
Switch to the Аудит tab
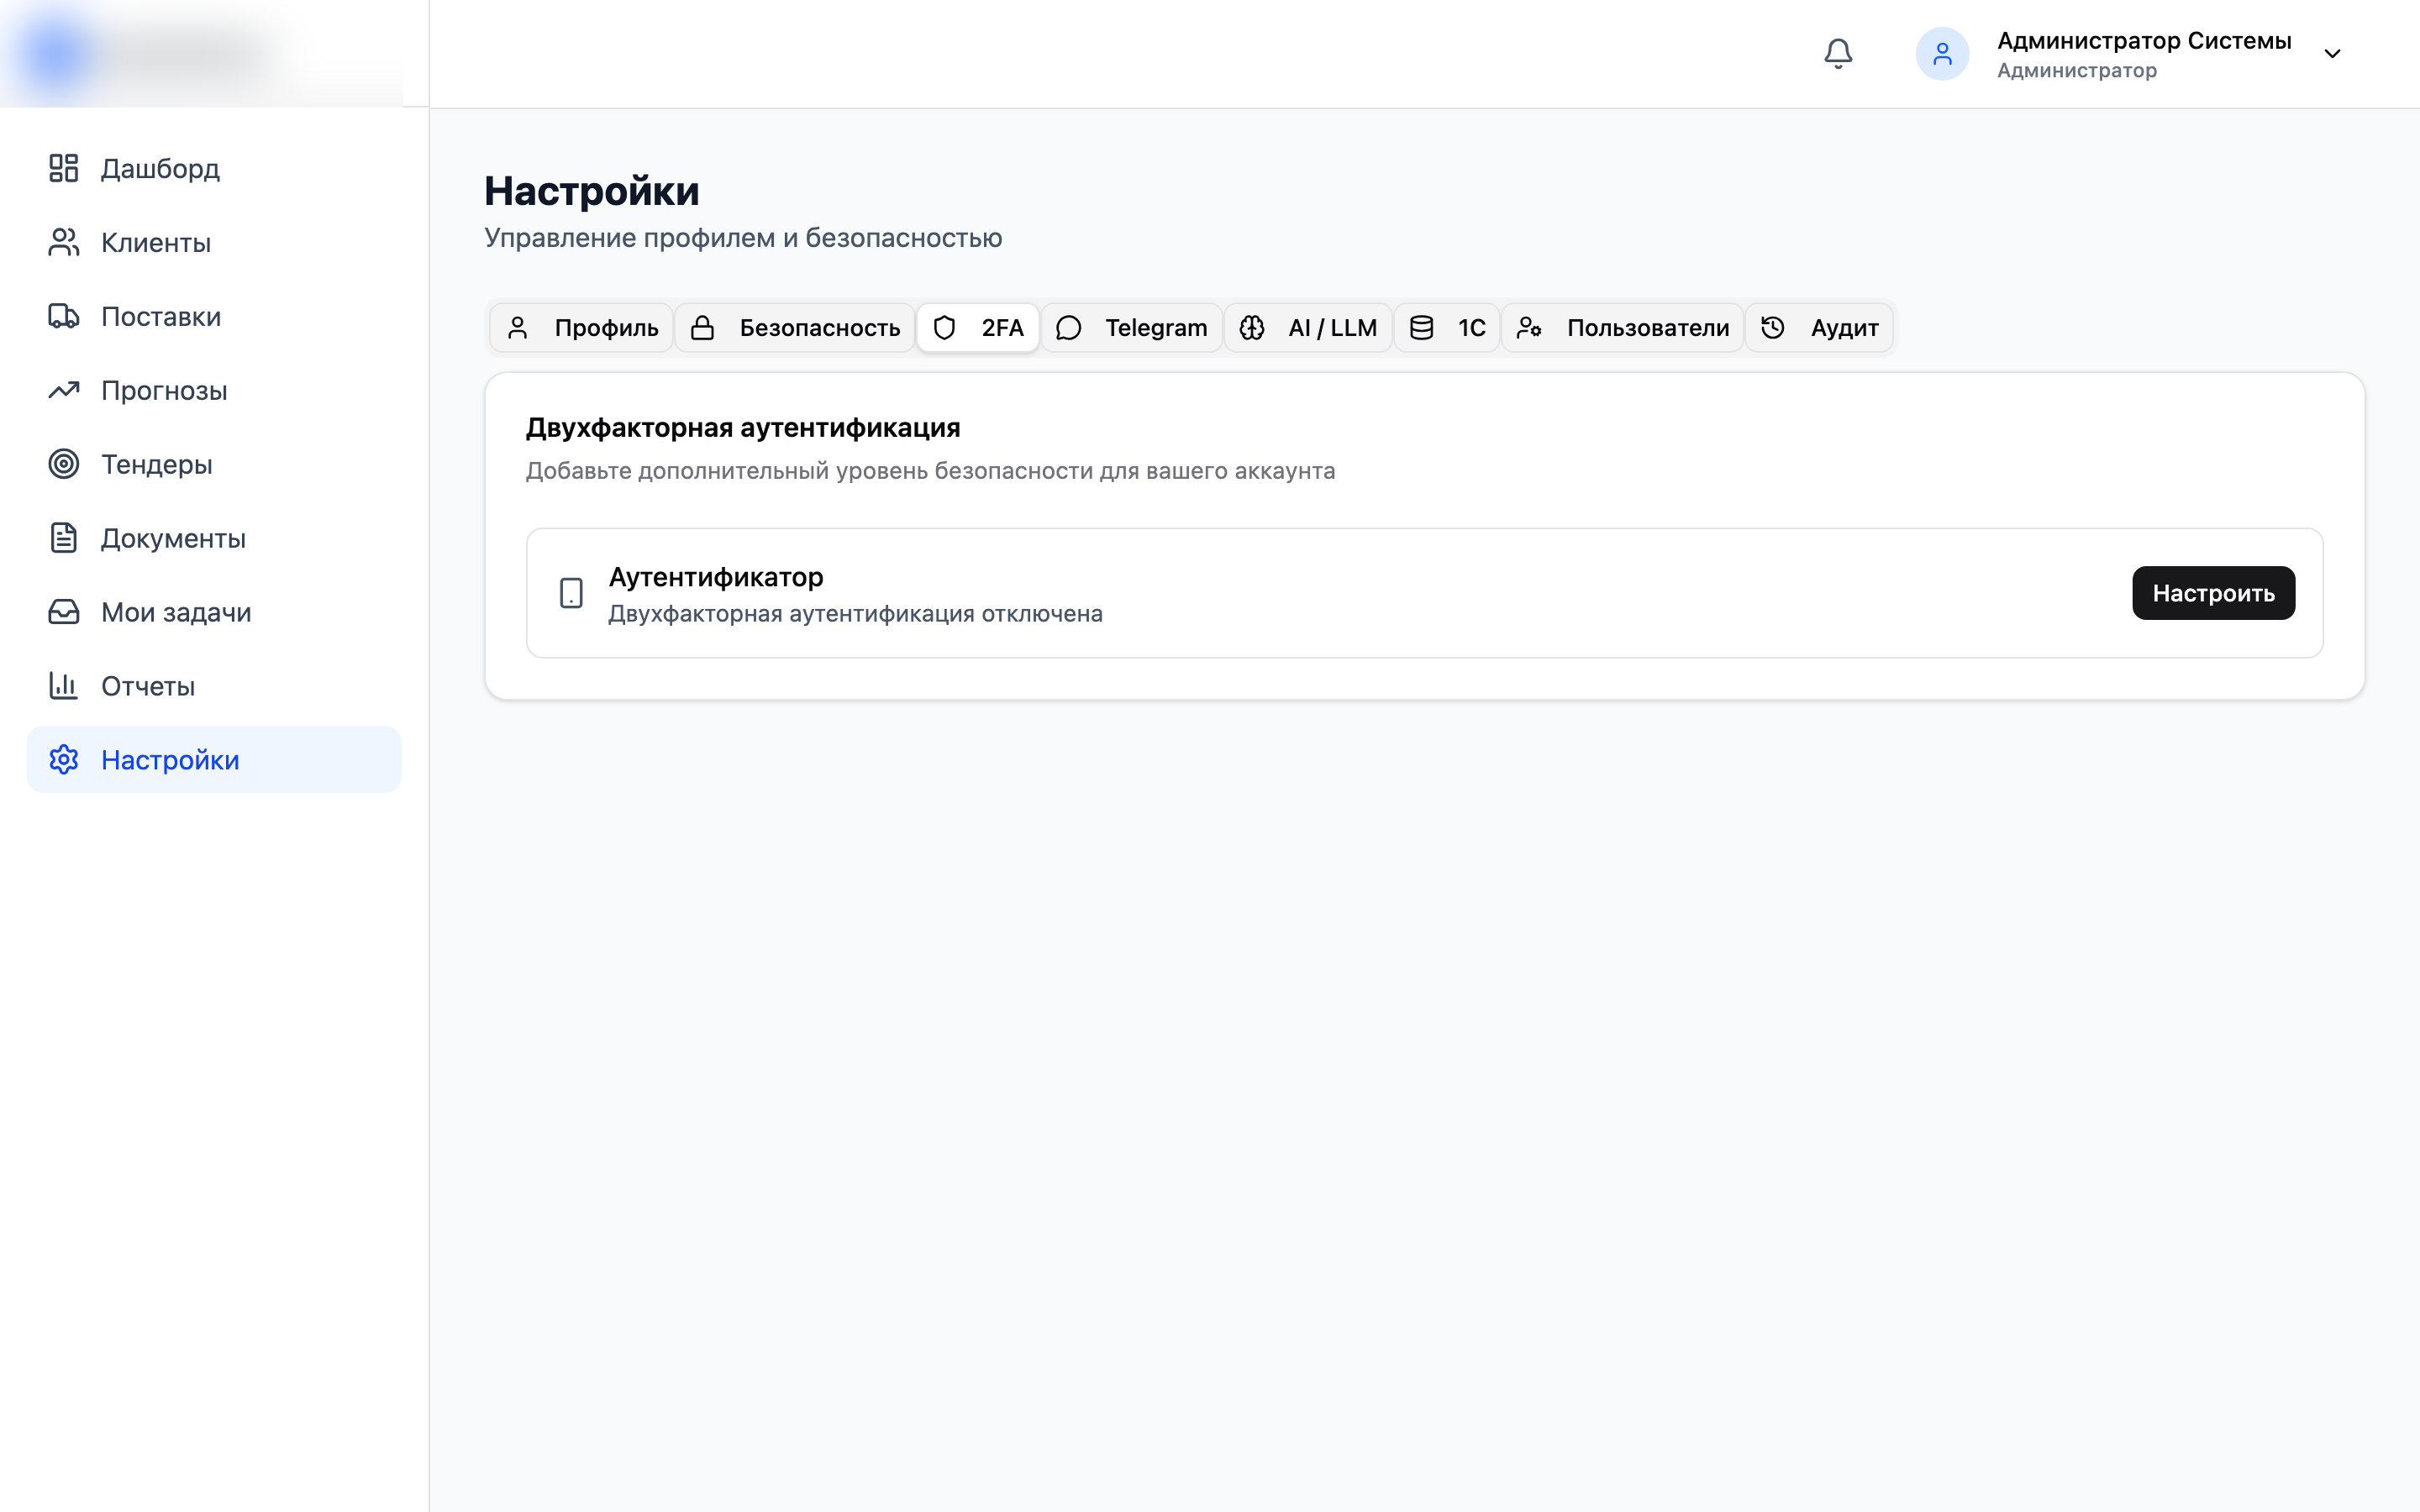[1819, 328]
